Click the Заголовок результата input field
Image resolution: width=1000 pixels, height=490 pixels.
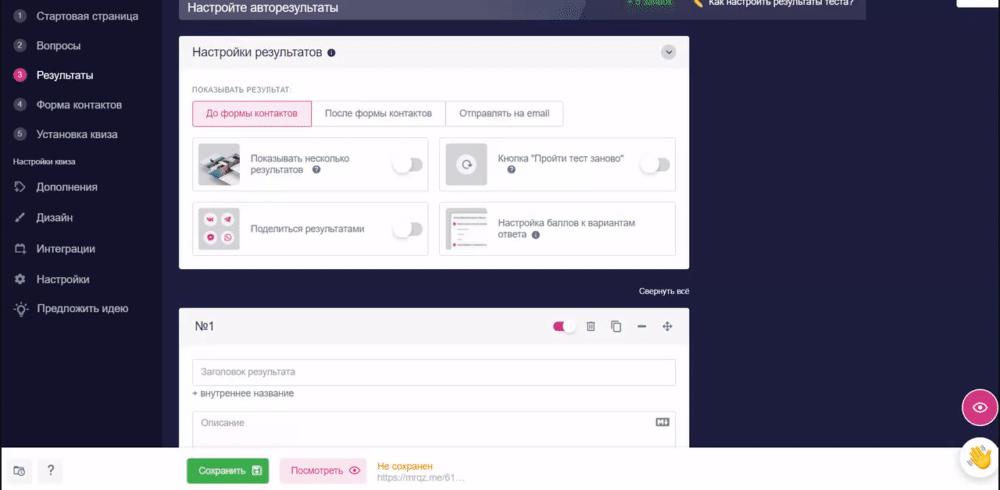pos(434,372)
